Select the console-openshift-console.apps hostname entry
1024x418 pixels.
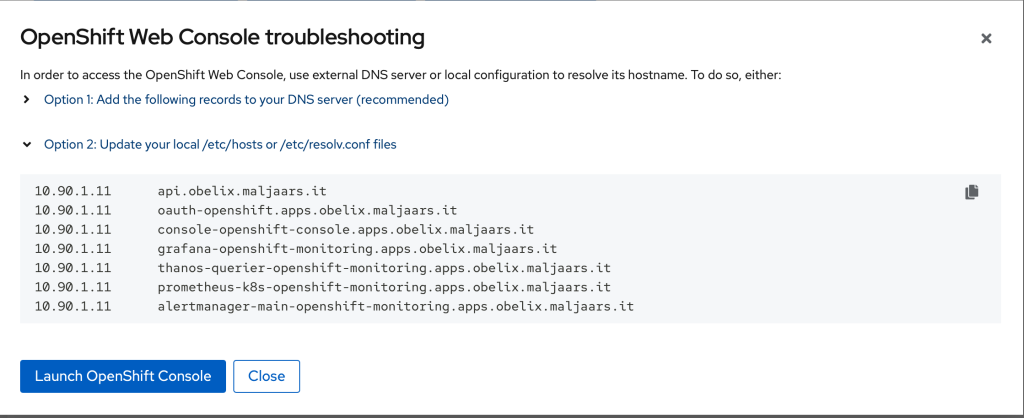point(346,230)
